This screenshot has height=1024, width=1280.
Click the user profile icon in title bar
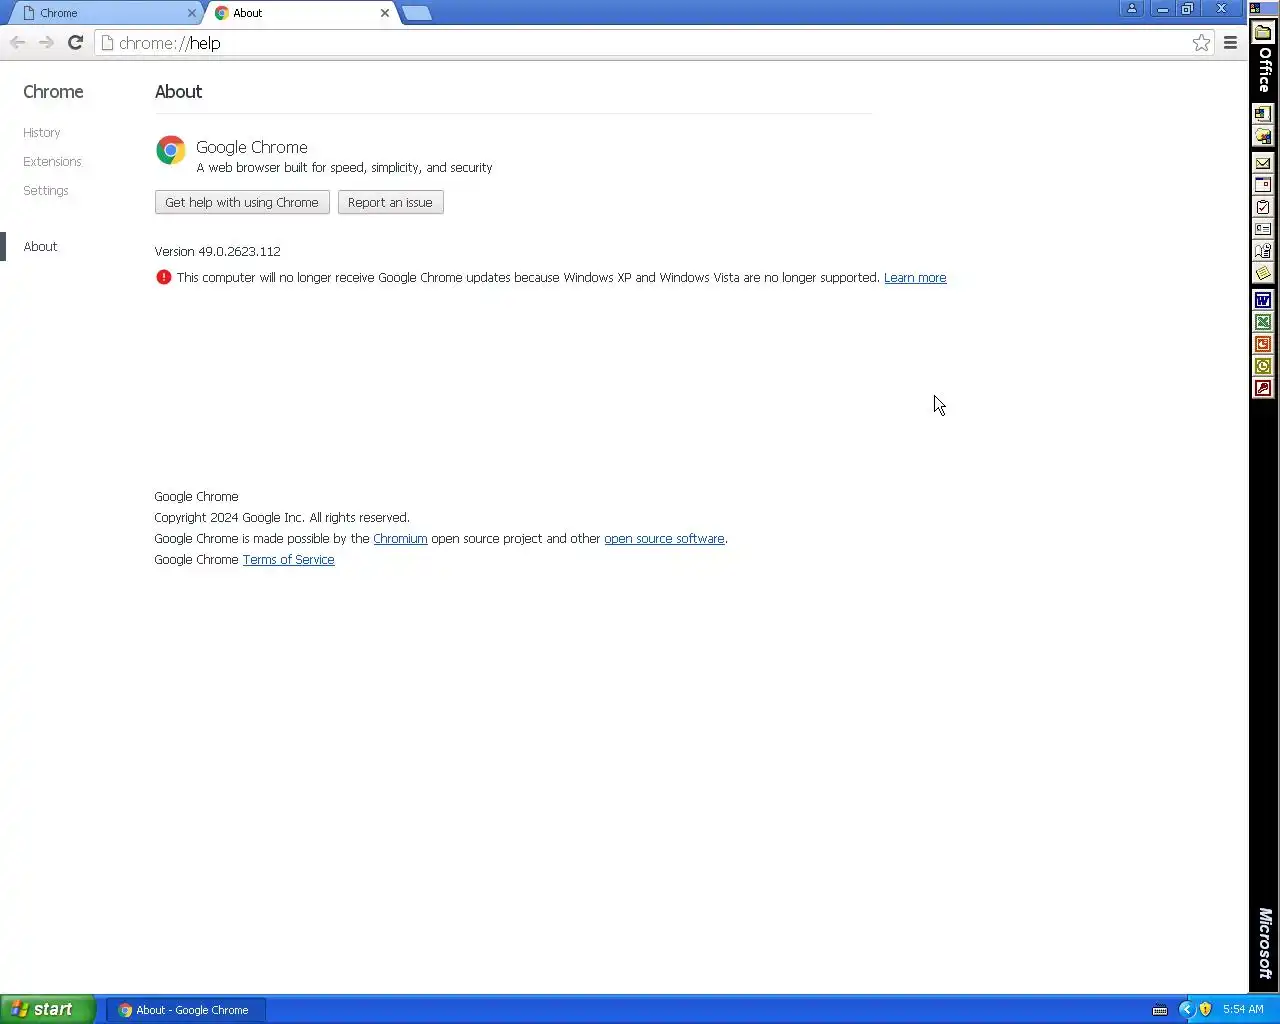coord(1132,8)
